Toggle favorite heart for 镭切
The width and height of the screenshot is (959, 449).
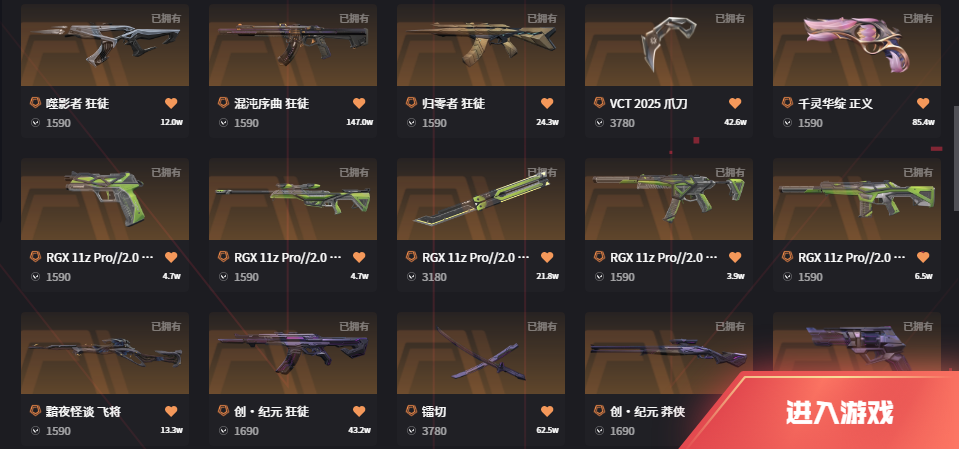click(547, 412)
